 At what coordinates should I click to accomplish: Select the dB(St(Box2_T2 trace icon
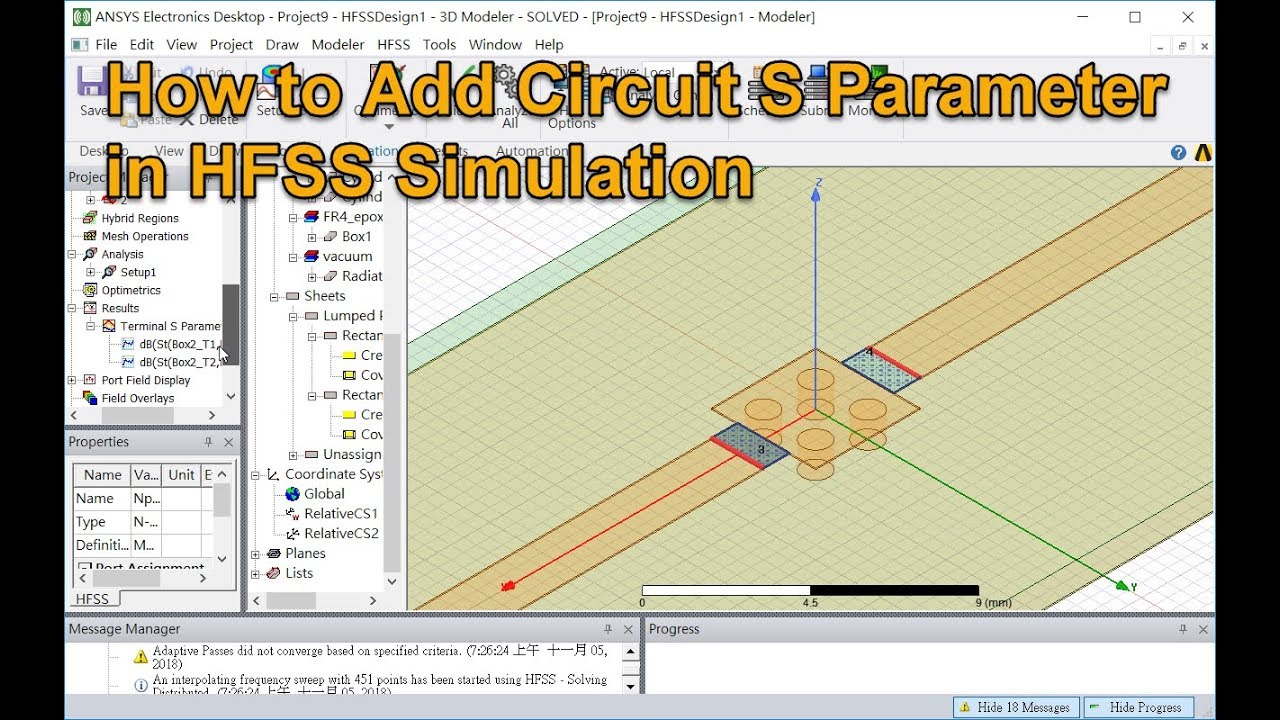coord(128,362)
